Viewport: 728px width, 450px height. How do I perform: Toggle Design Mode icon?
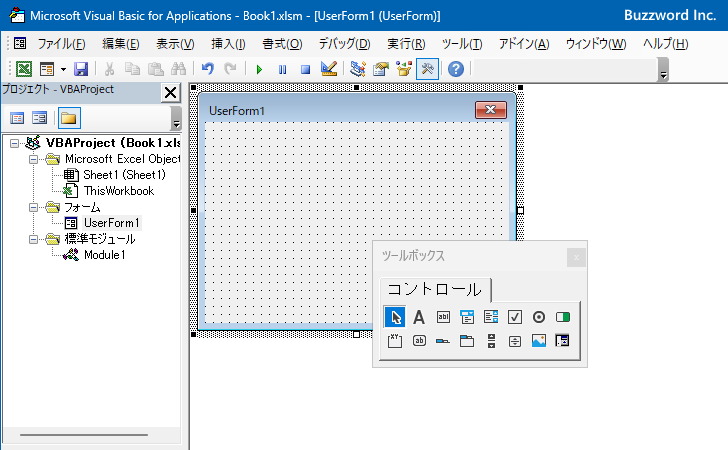329,69
